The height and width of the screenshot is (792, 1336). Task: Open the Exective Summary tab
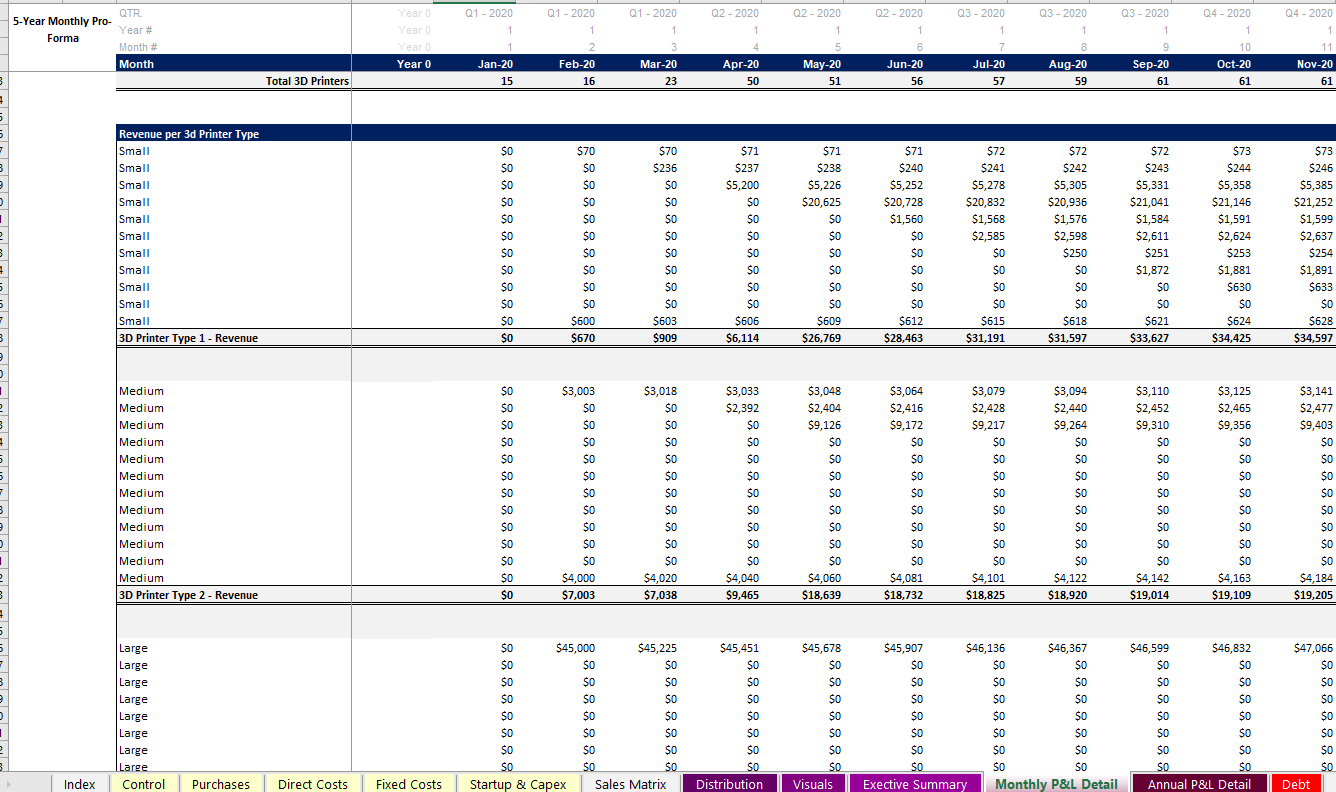tap(914, 784)
